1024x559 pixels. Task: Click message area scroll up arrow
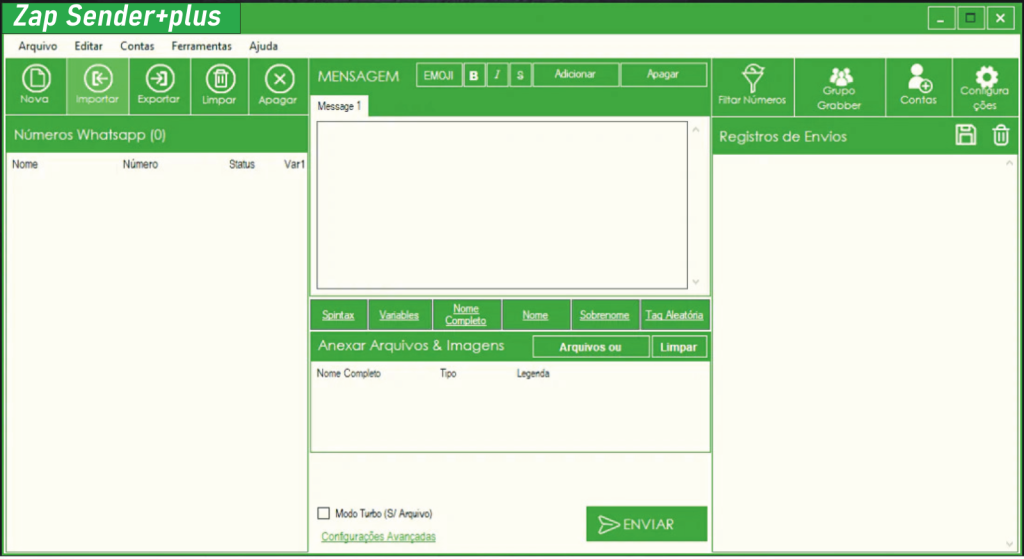[x=696, y=130]
